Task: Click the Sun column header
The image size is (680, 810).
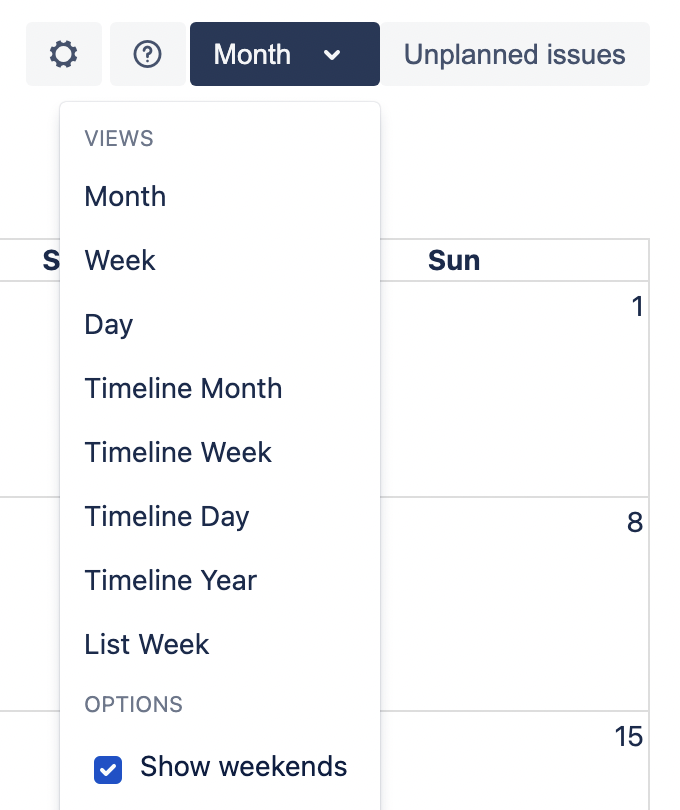Action: click(453, 260)
